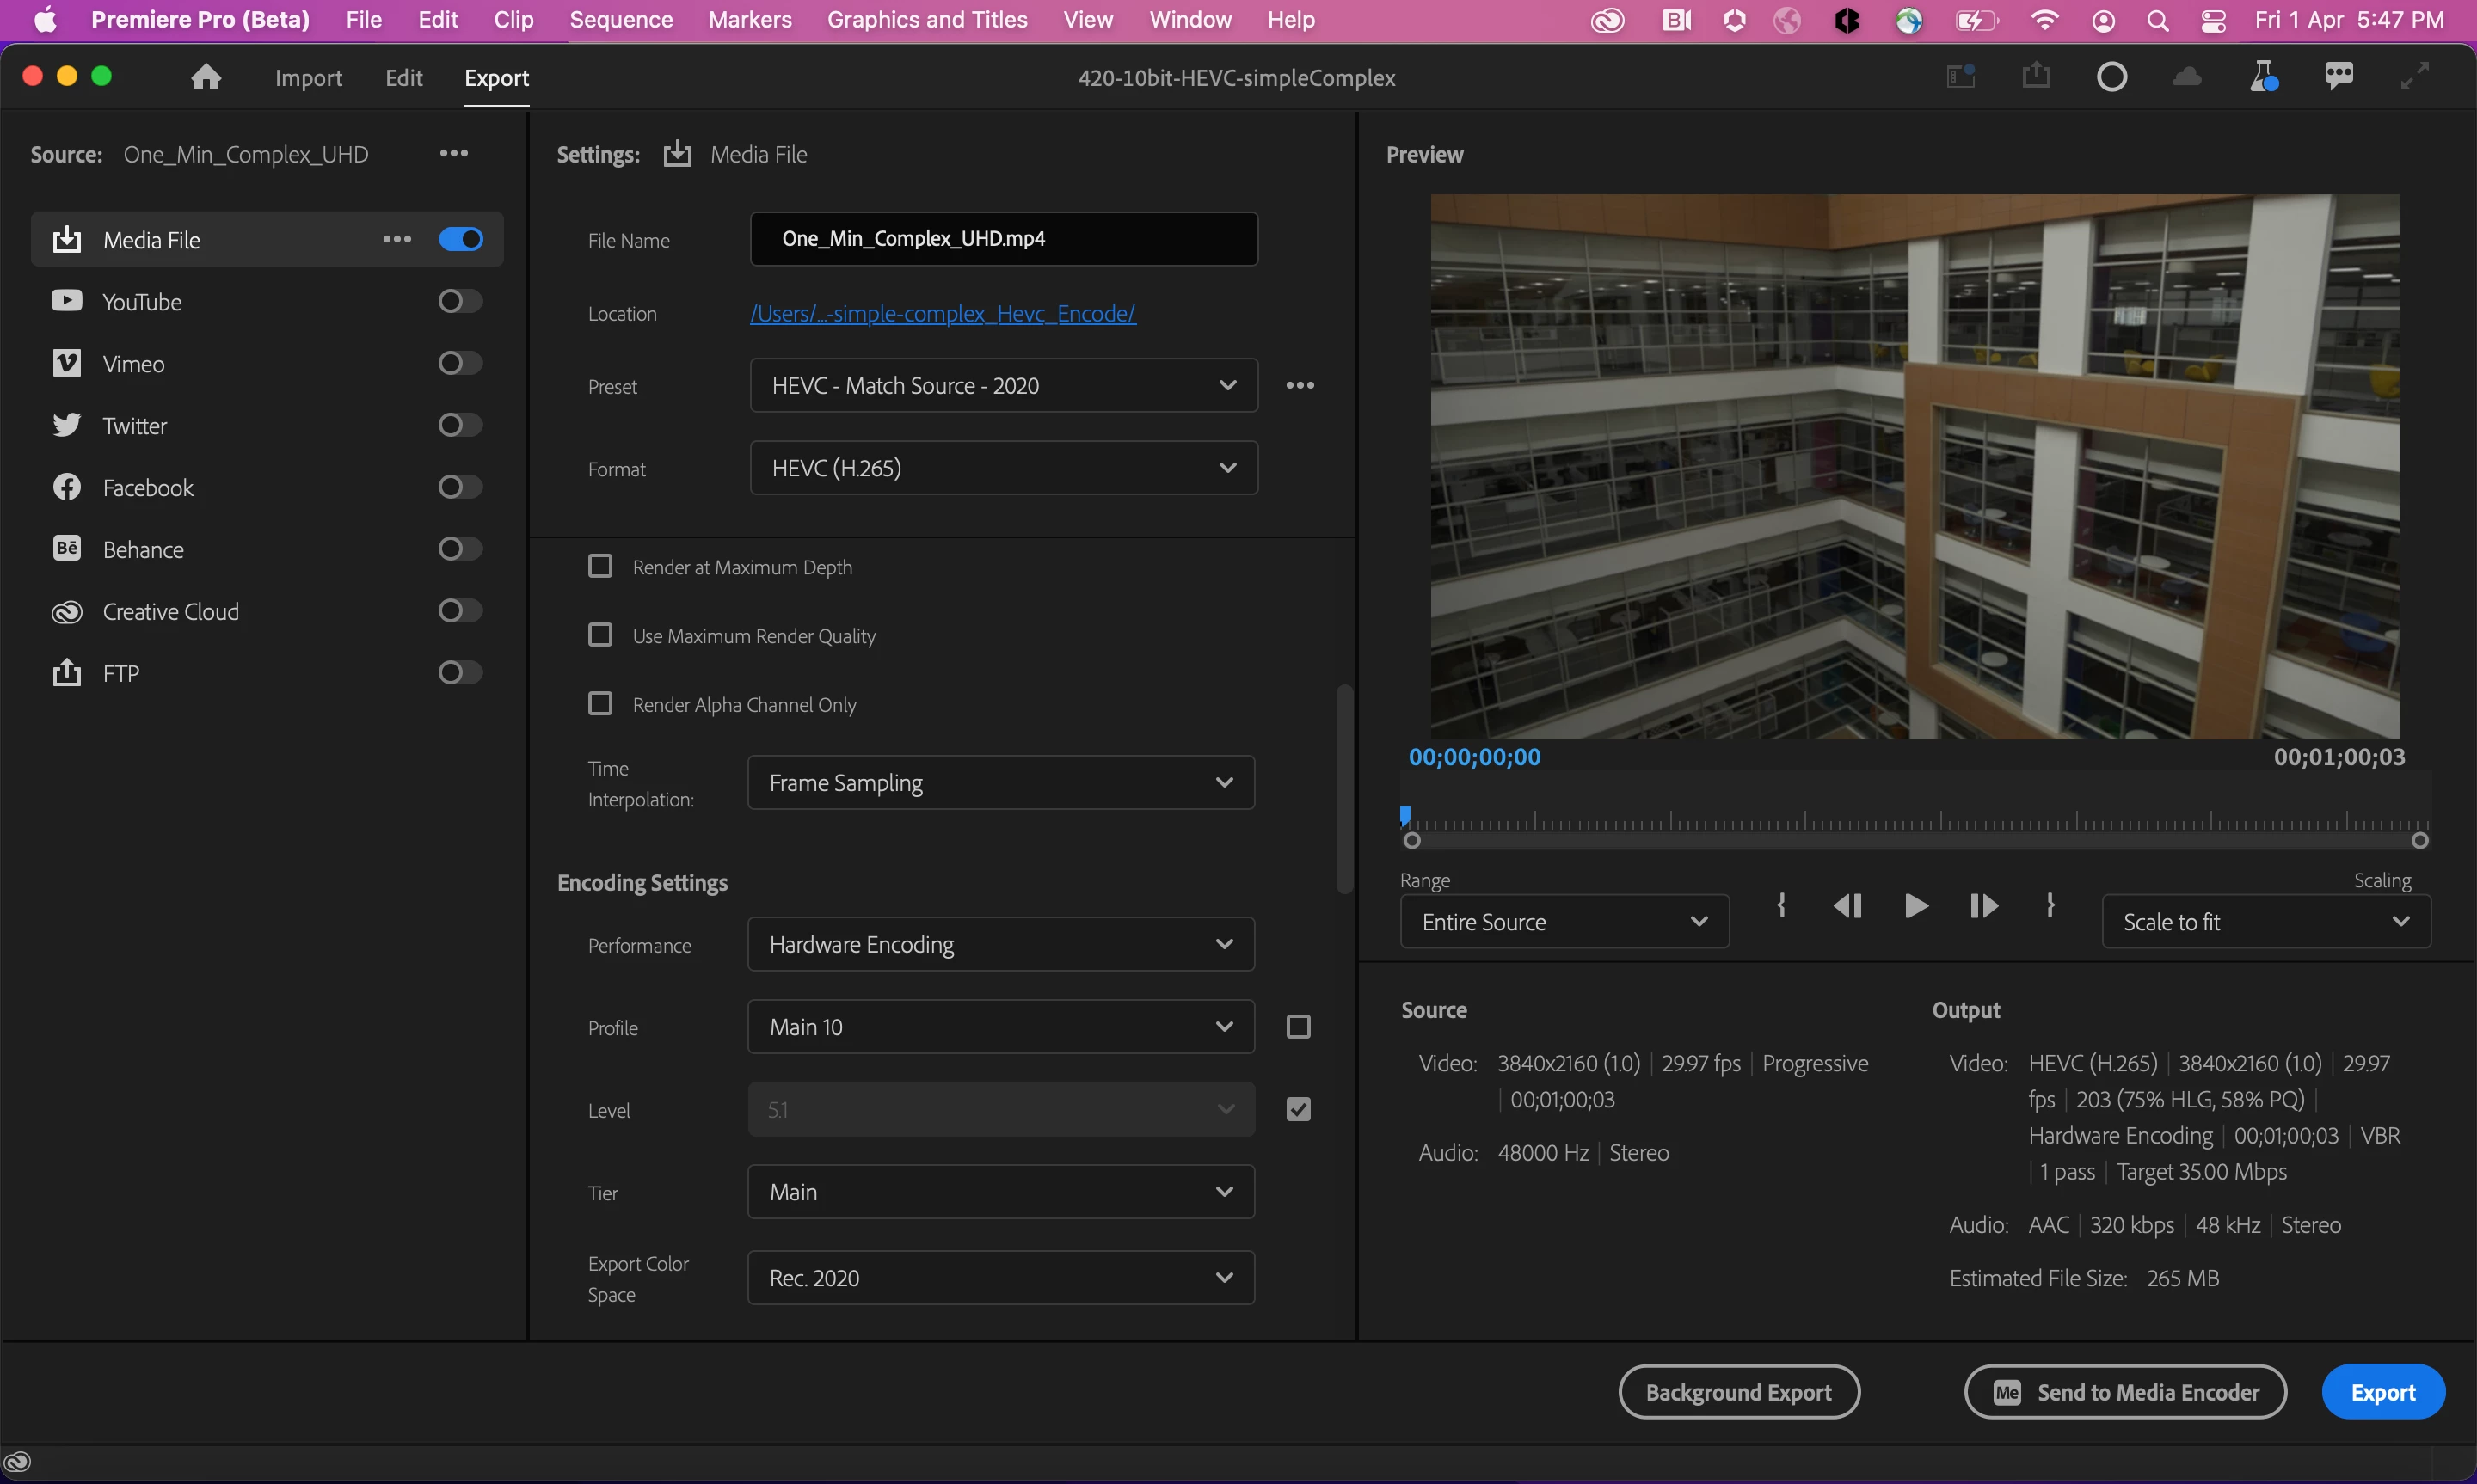
Task: Enable the YouTube destination toggle
Action: 460,302
